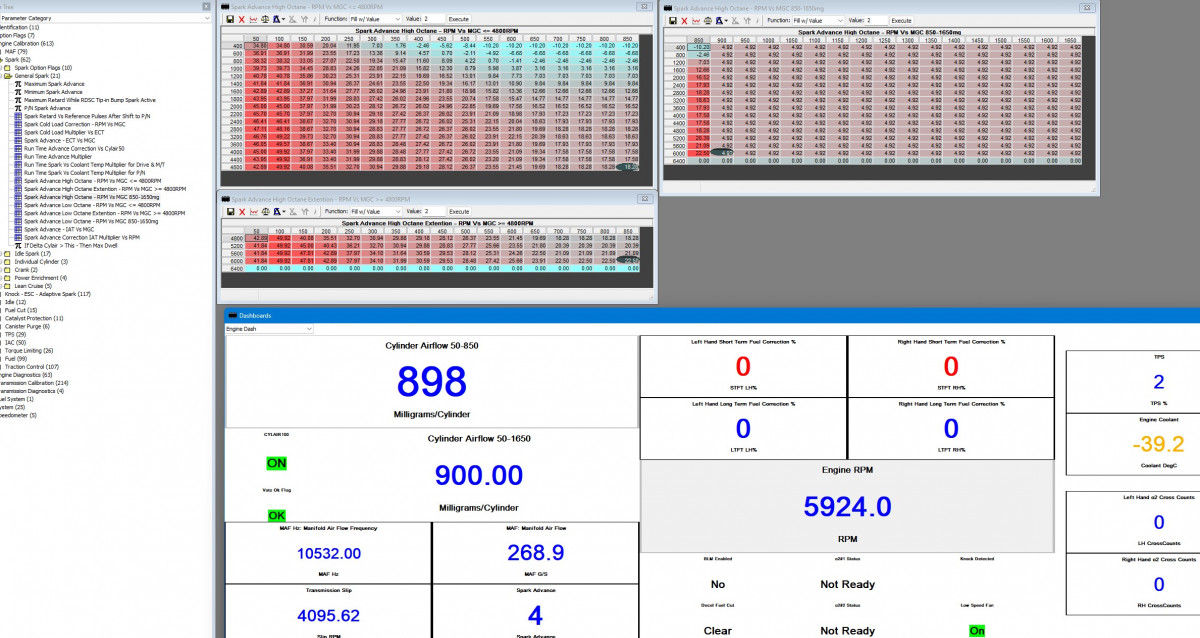Screen dimensions: 1200x638
Task: Click the table grid icon beside Run Time Advance Multiplier
Action: pos(17,157)
